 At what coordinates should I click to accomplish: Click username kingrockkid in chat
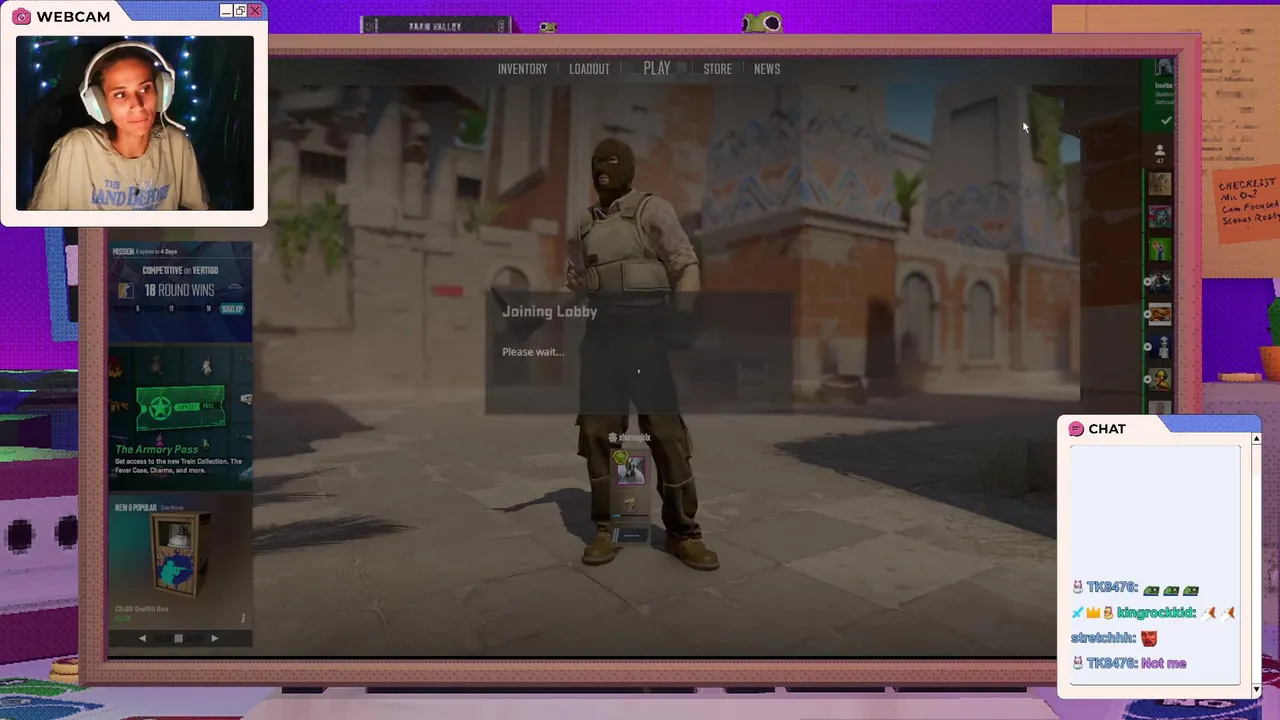(x=1156, y=613)
